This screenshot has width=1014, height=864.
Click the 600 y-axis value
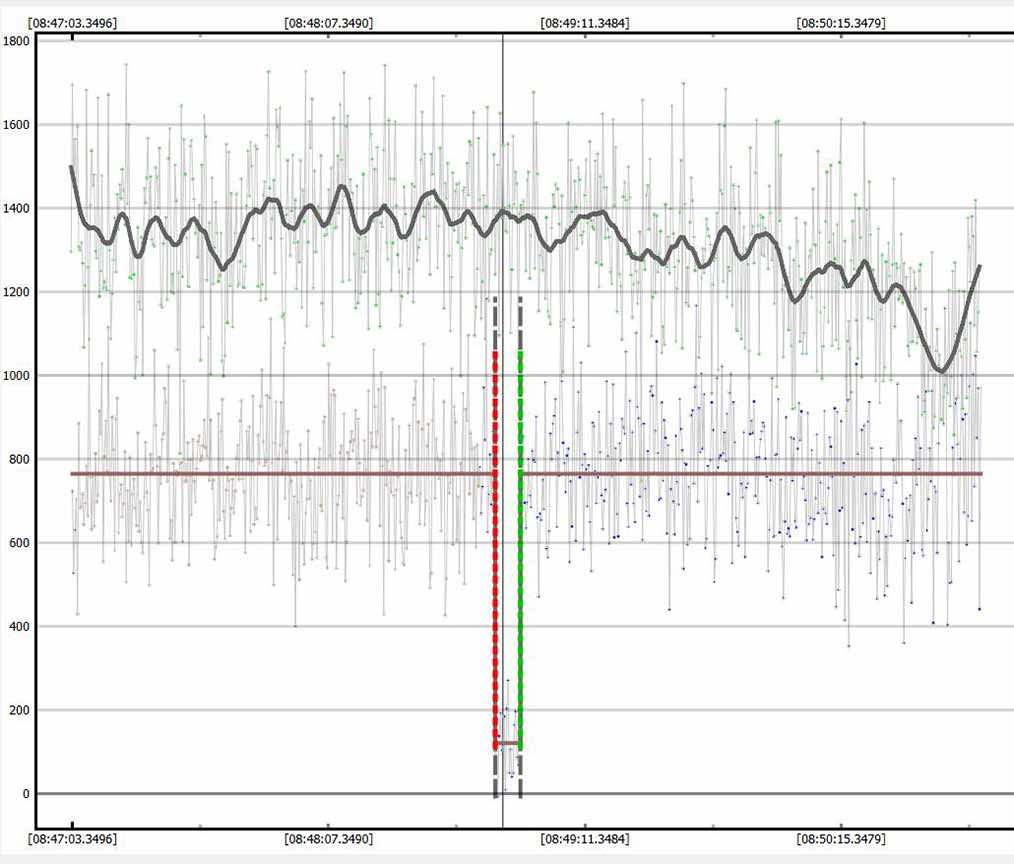pos(19,543)
